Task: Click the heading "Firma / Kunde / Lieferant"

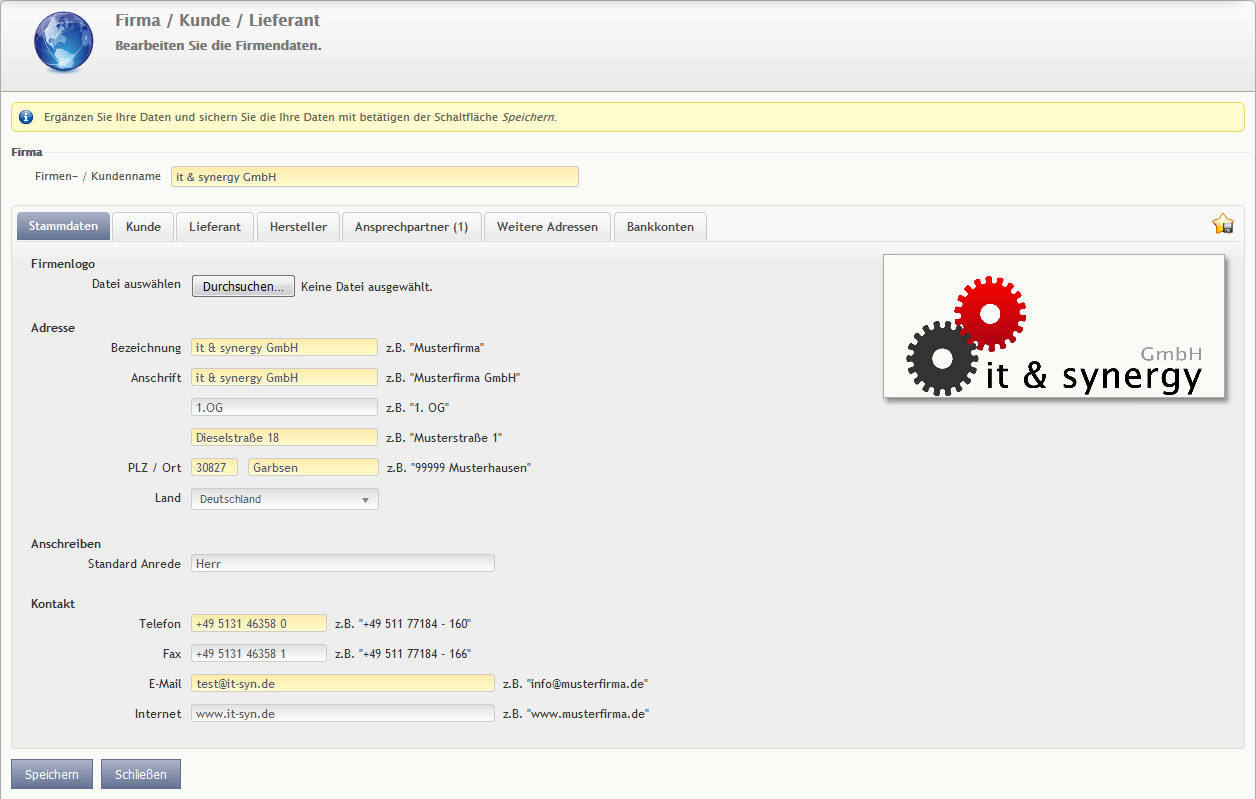Action: click(218, 20)
